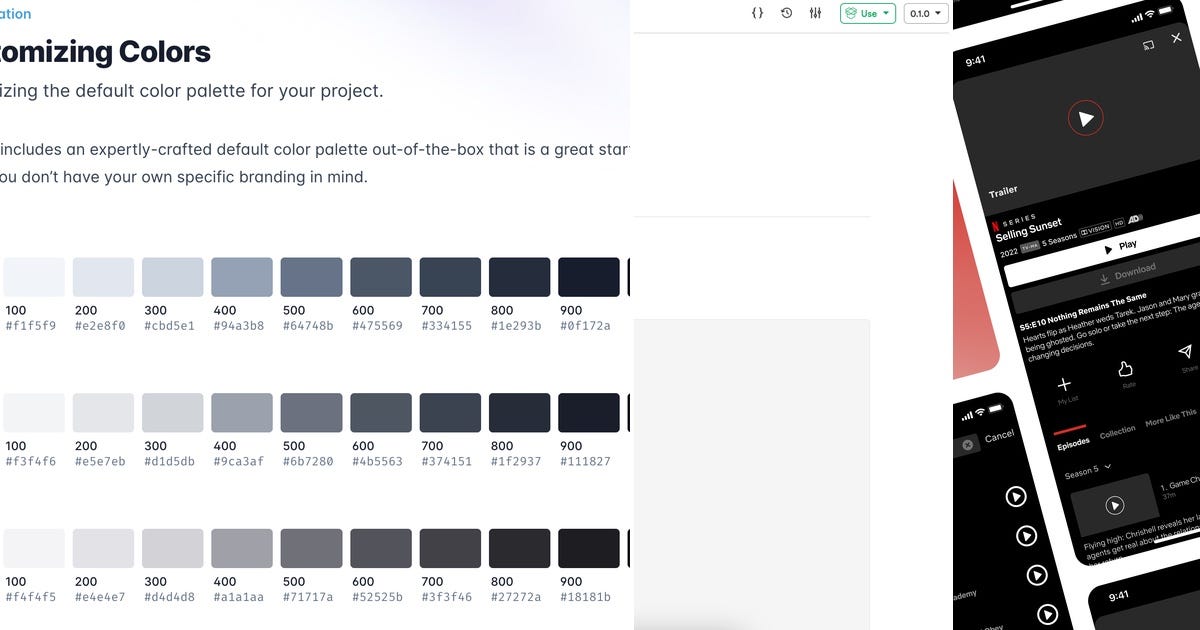
Task: Select the slate 500 color swatch #64748b
Action: click(x=311, y=276)
